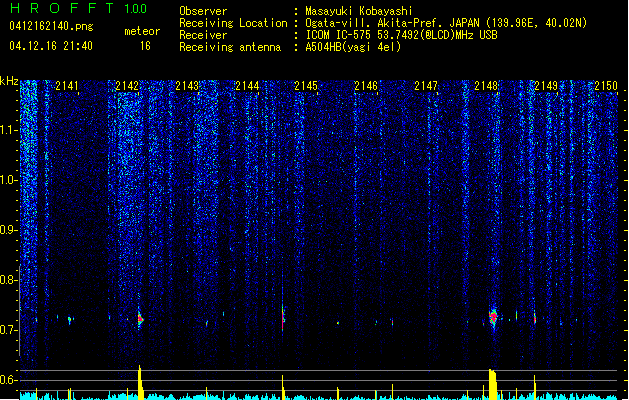Click the 2141 time axis marker
Image resolution: width=629 pixels, height=400 pixels.
(x=67, y=86)
